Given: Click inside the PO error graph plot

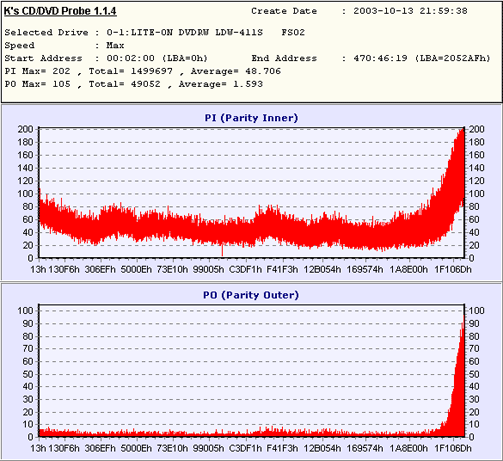Looking at the screenshot, I should tap(252, 370).
